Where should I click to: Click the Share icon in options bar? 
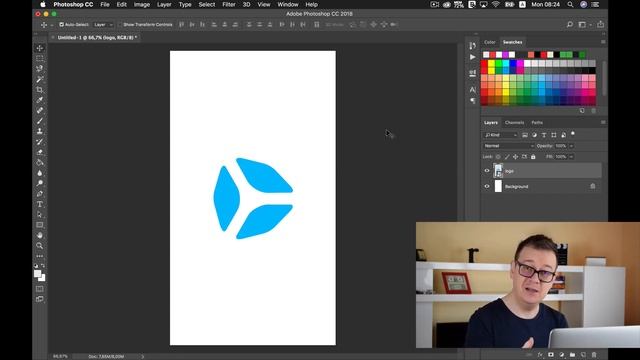600,24
